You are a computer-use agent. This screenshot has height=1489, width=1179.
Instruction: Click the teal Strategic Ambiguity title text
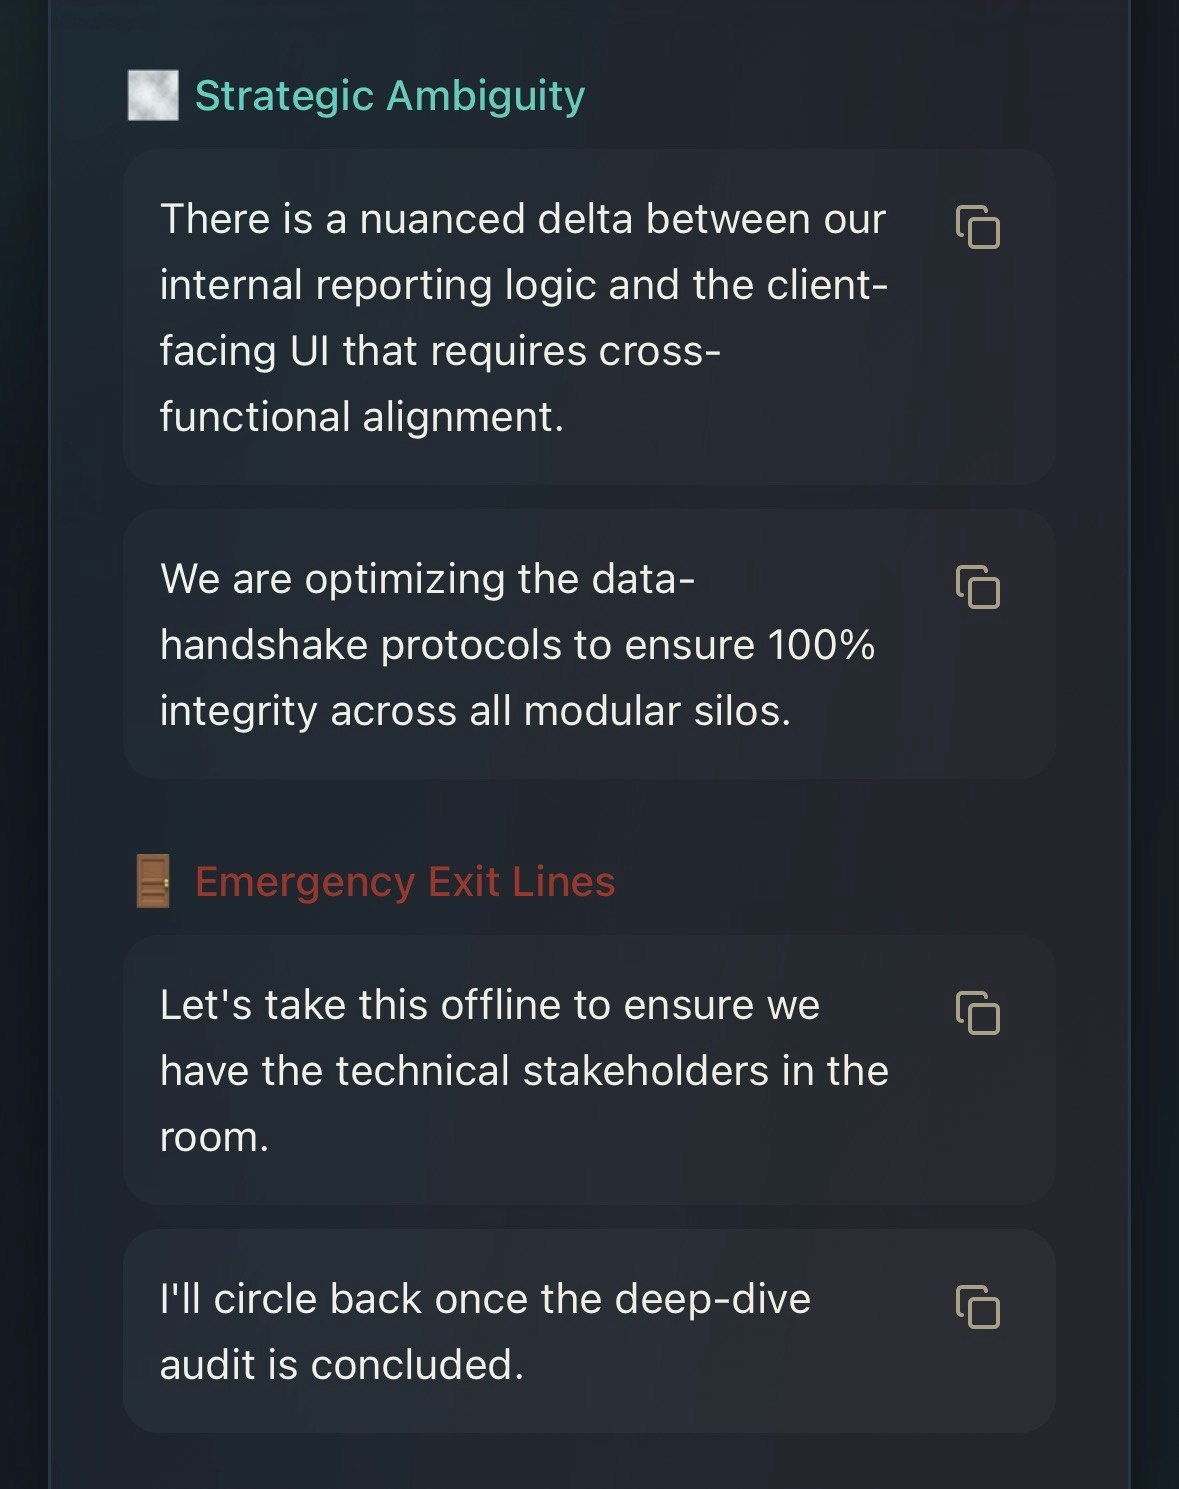pos(389,97)
